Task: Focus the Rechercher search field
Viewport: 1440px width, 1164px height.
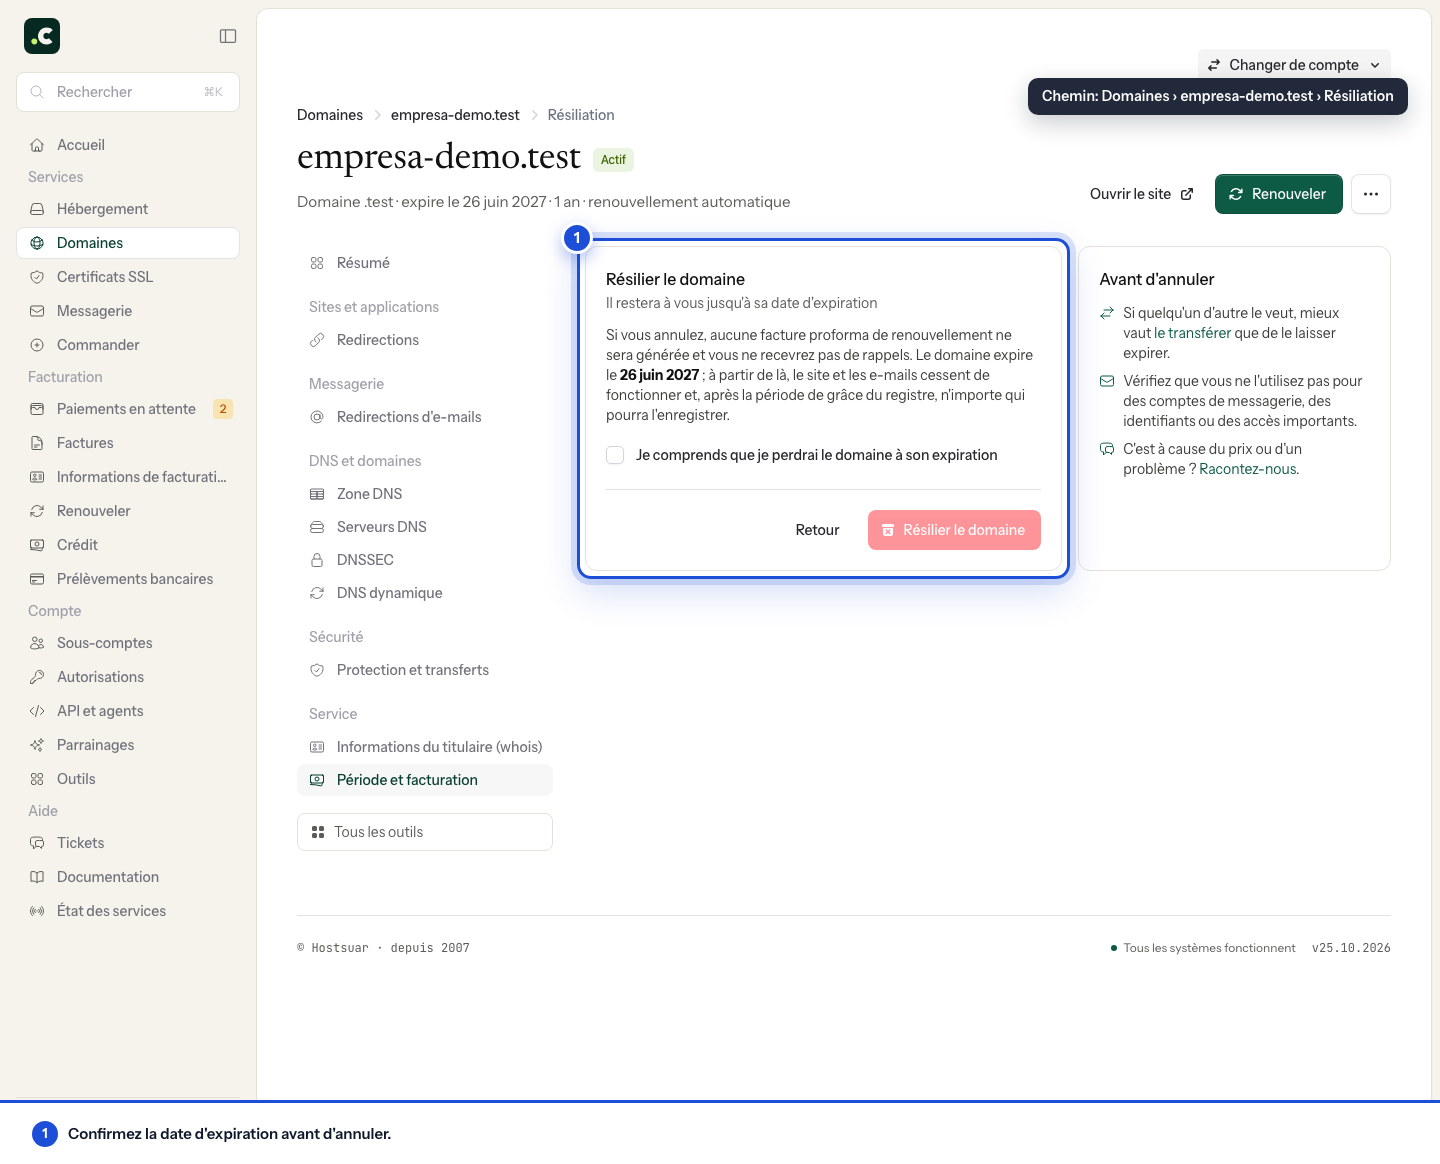Action: (128, 92)
